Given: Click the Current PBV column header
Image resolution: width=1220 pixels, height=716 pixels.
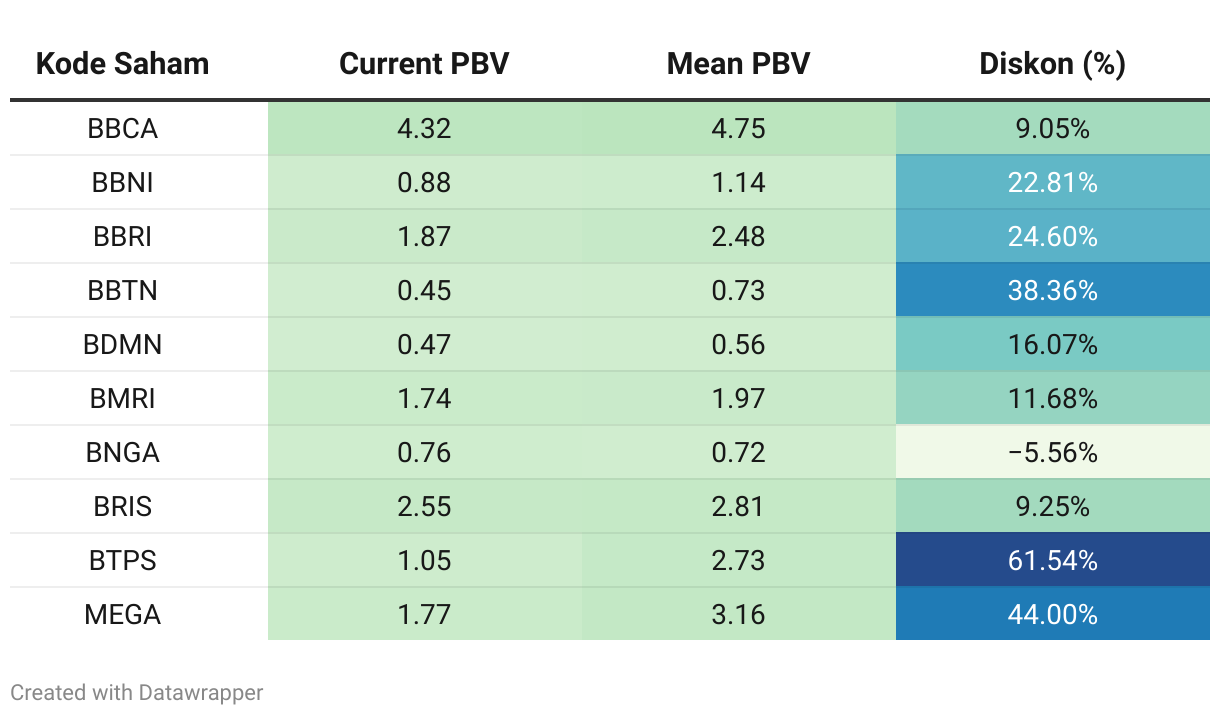Looking at the screenshot, I should 424,64.
